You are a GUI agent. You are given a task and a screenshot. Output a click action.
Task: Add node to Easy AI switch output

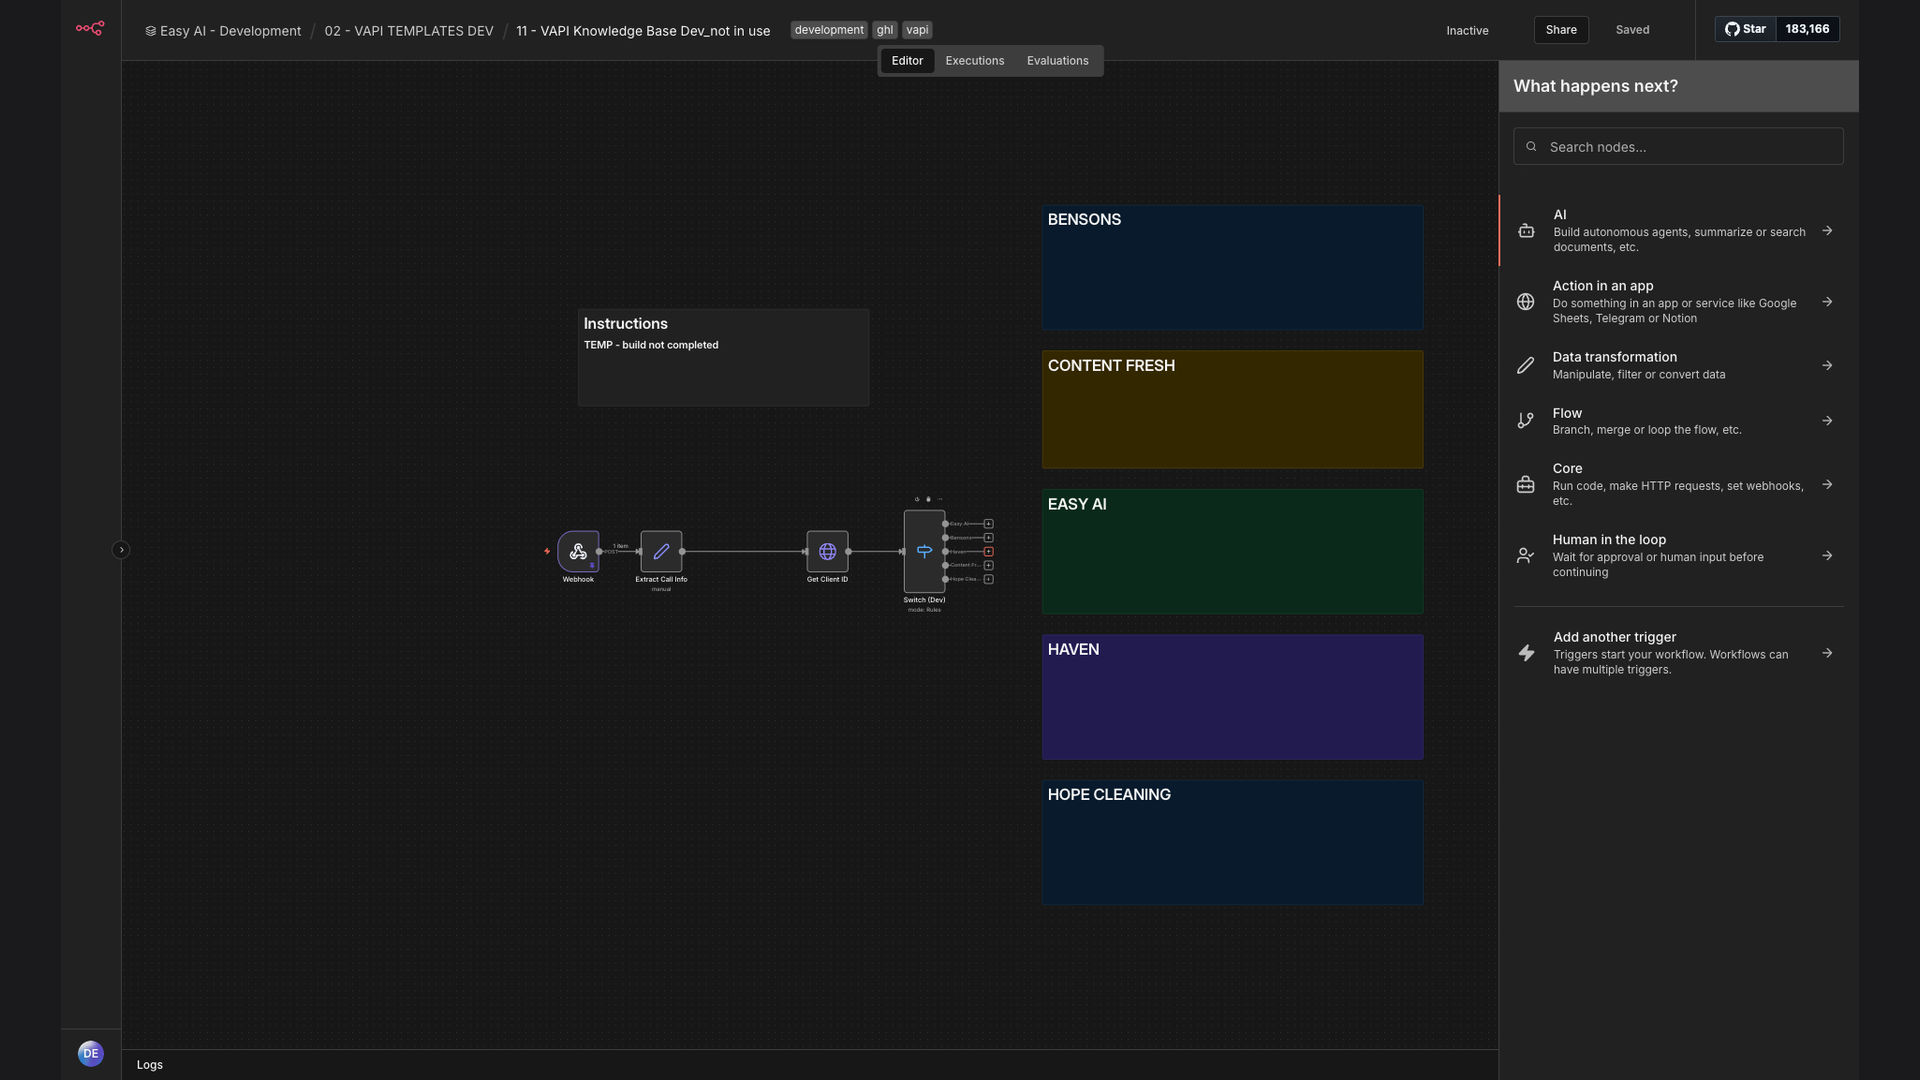point(988,524)
